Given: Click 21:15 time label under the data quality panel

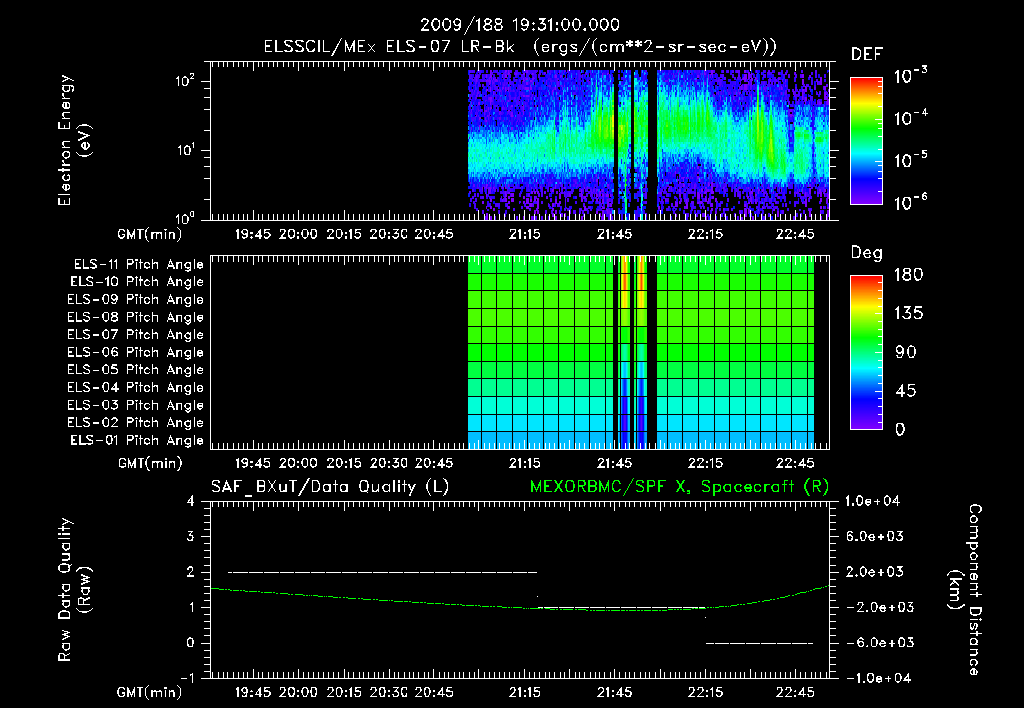Looking at the screenshot, I should coord(524,692).
